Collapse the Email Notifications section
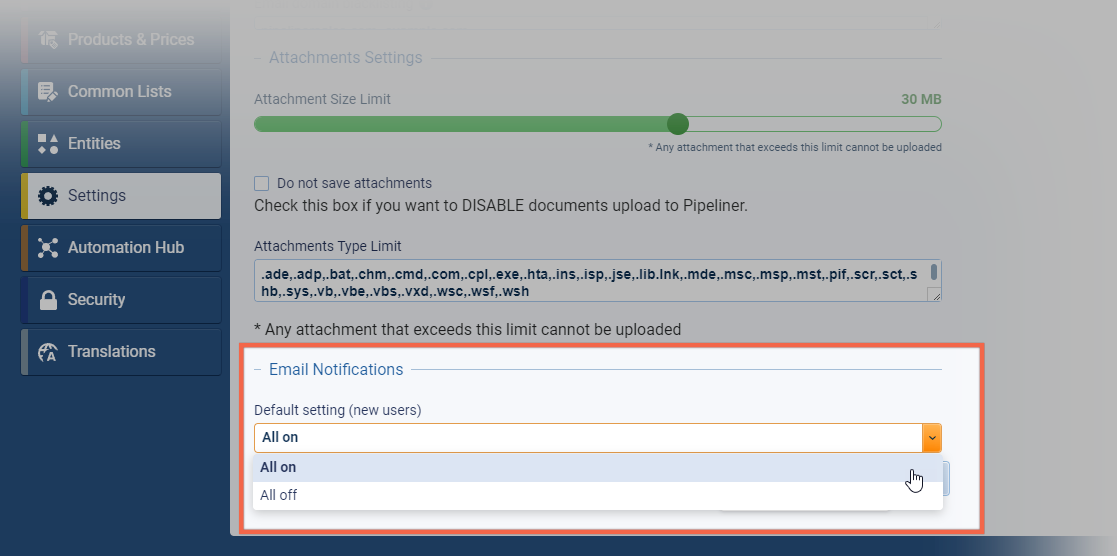The image size is (1117, 556). click(258, 369)
